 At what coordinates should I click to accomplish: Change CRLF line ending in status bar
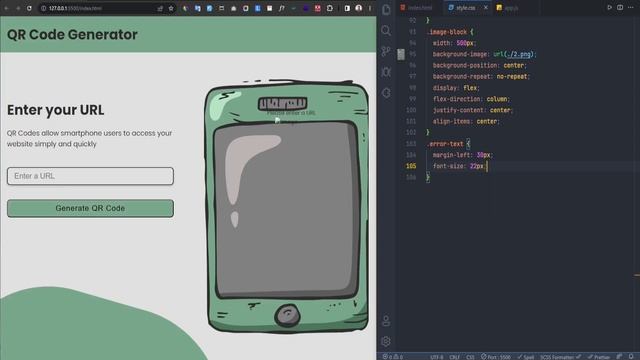tap(454, 357)
